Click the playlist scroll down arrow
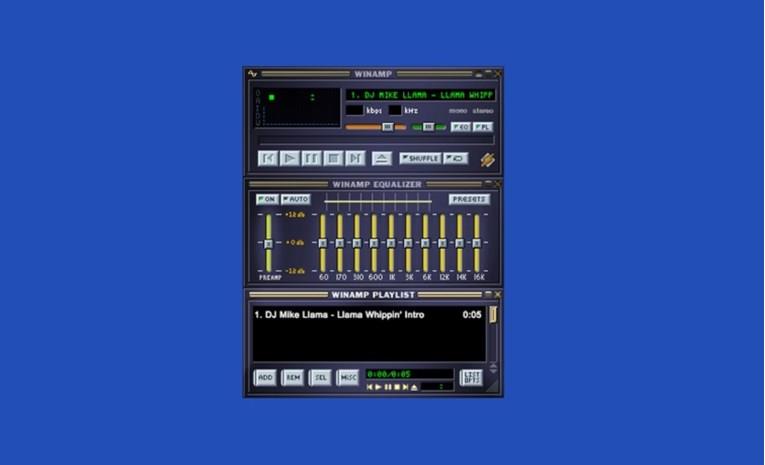765x465 pixels. point(493,370)
